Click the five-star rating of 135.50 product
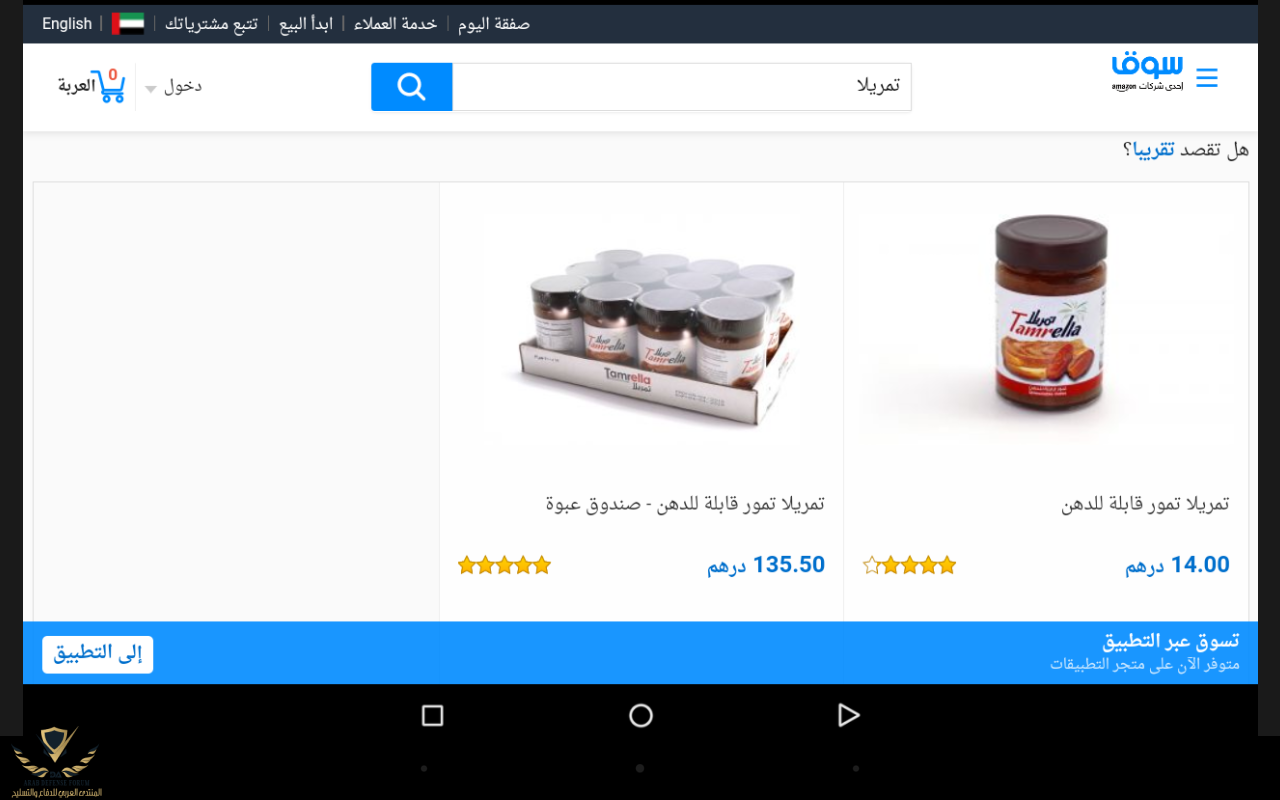Screen dimensions: 1280x800 click(x=505, y=565)
